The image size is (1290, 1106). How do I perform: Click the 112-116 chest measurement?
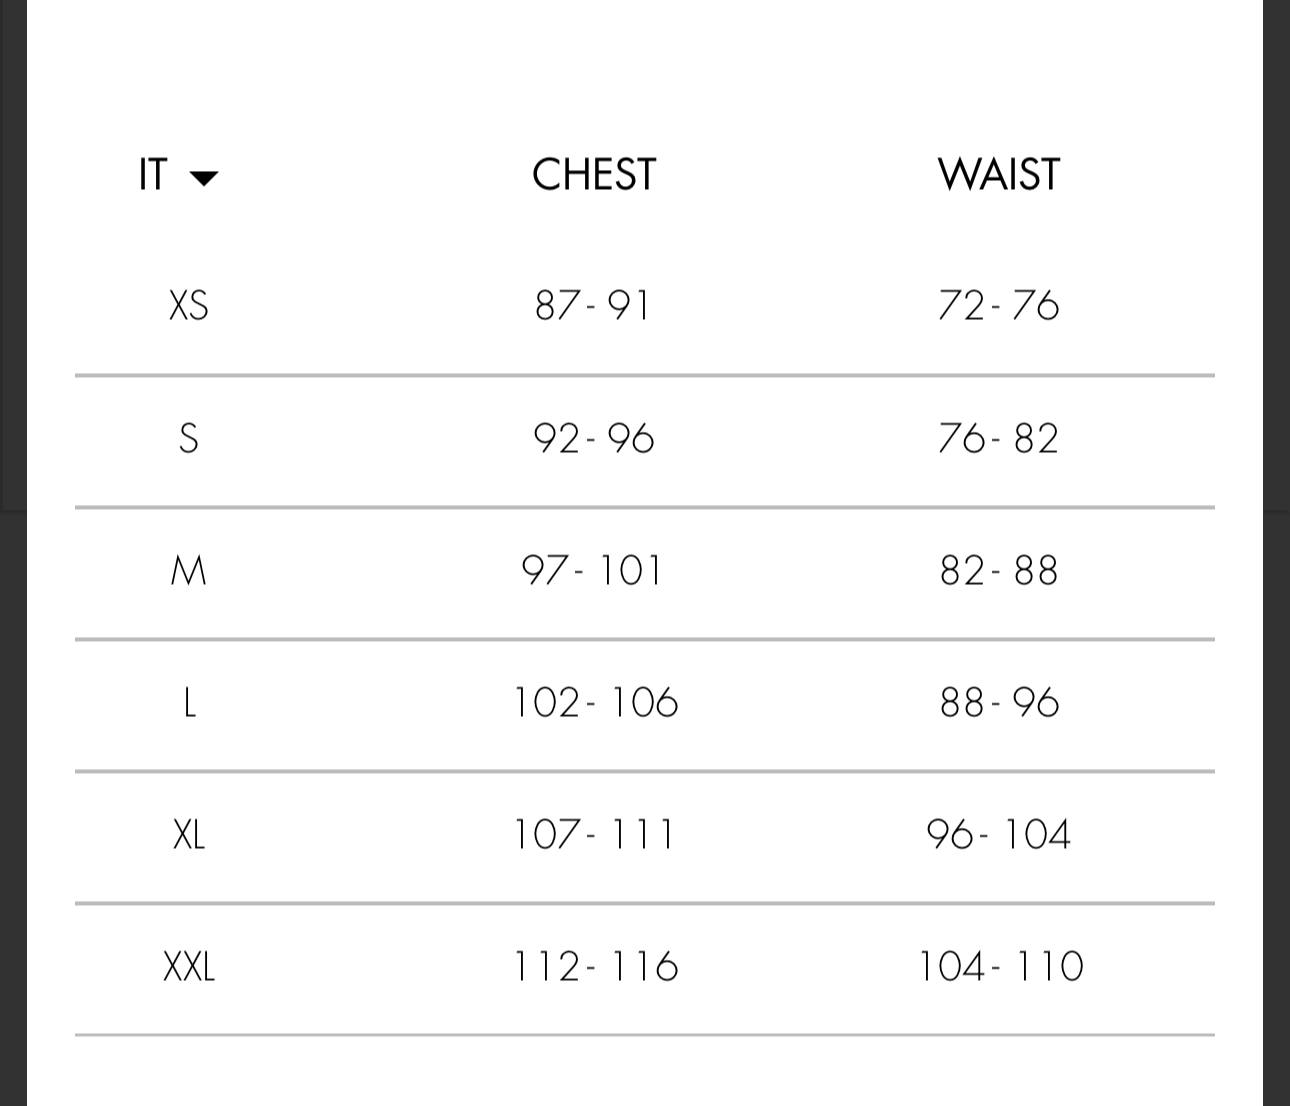tap(596, 967)
